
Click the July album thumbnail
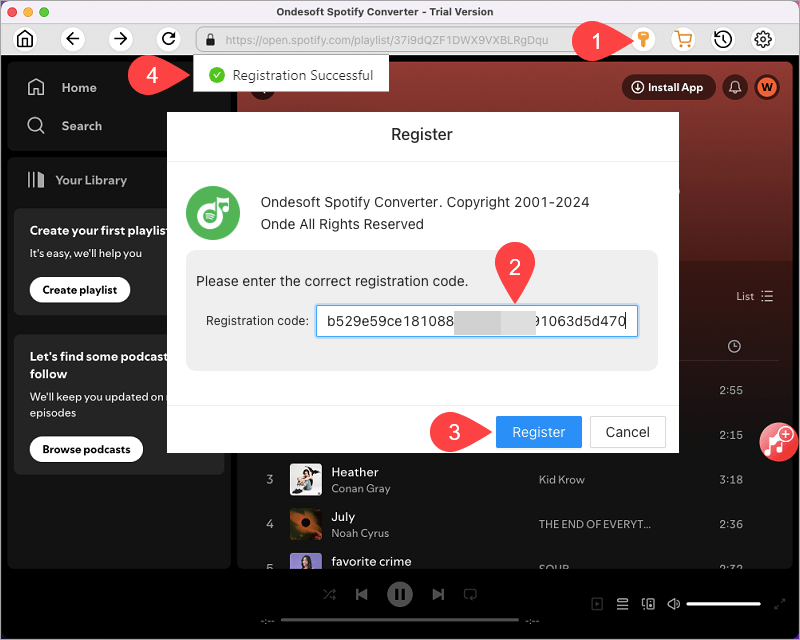click(x=306, y=524)
